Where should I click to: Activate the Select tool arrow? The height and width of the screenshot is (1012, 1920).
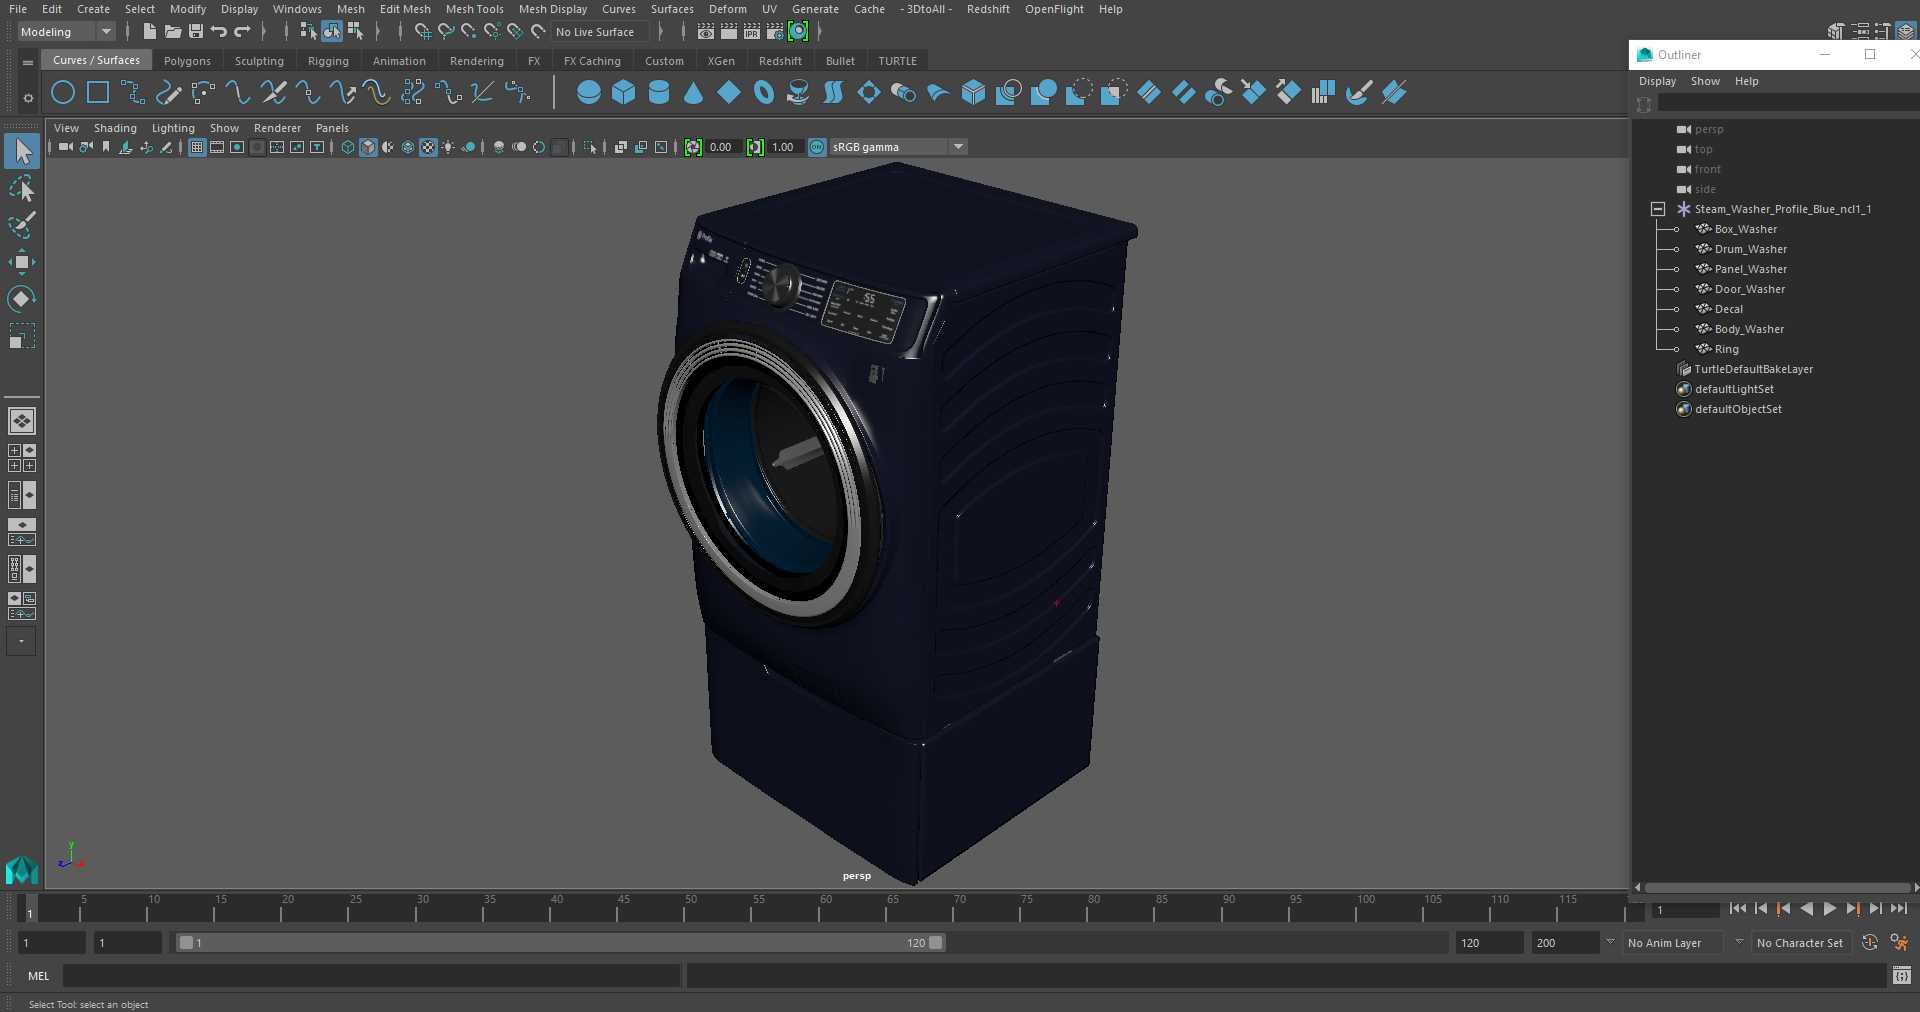pyautogui.click(x=22, y=151)
